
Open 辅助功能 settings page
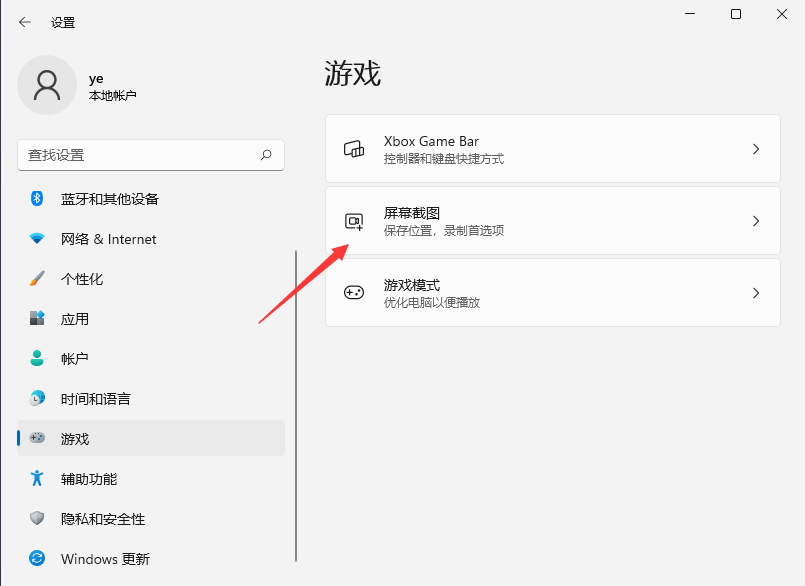click(x=88, y=479)
